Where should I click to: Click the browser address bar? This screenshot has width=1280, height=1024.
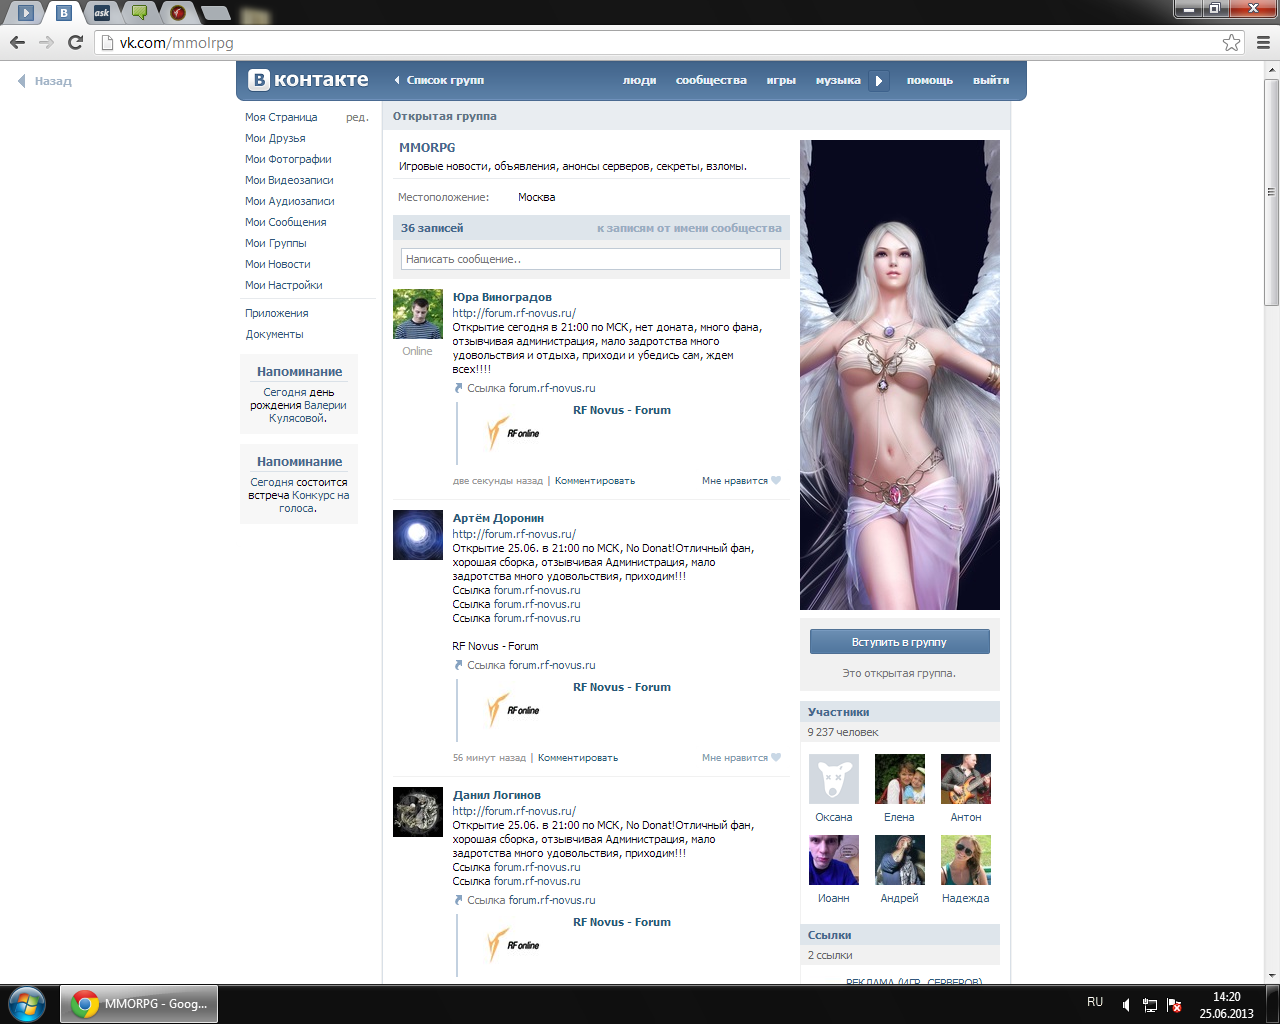660,42
